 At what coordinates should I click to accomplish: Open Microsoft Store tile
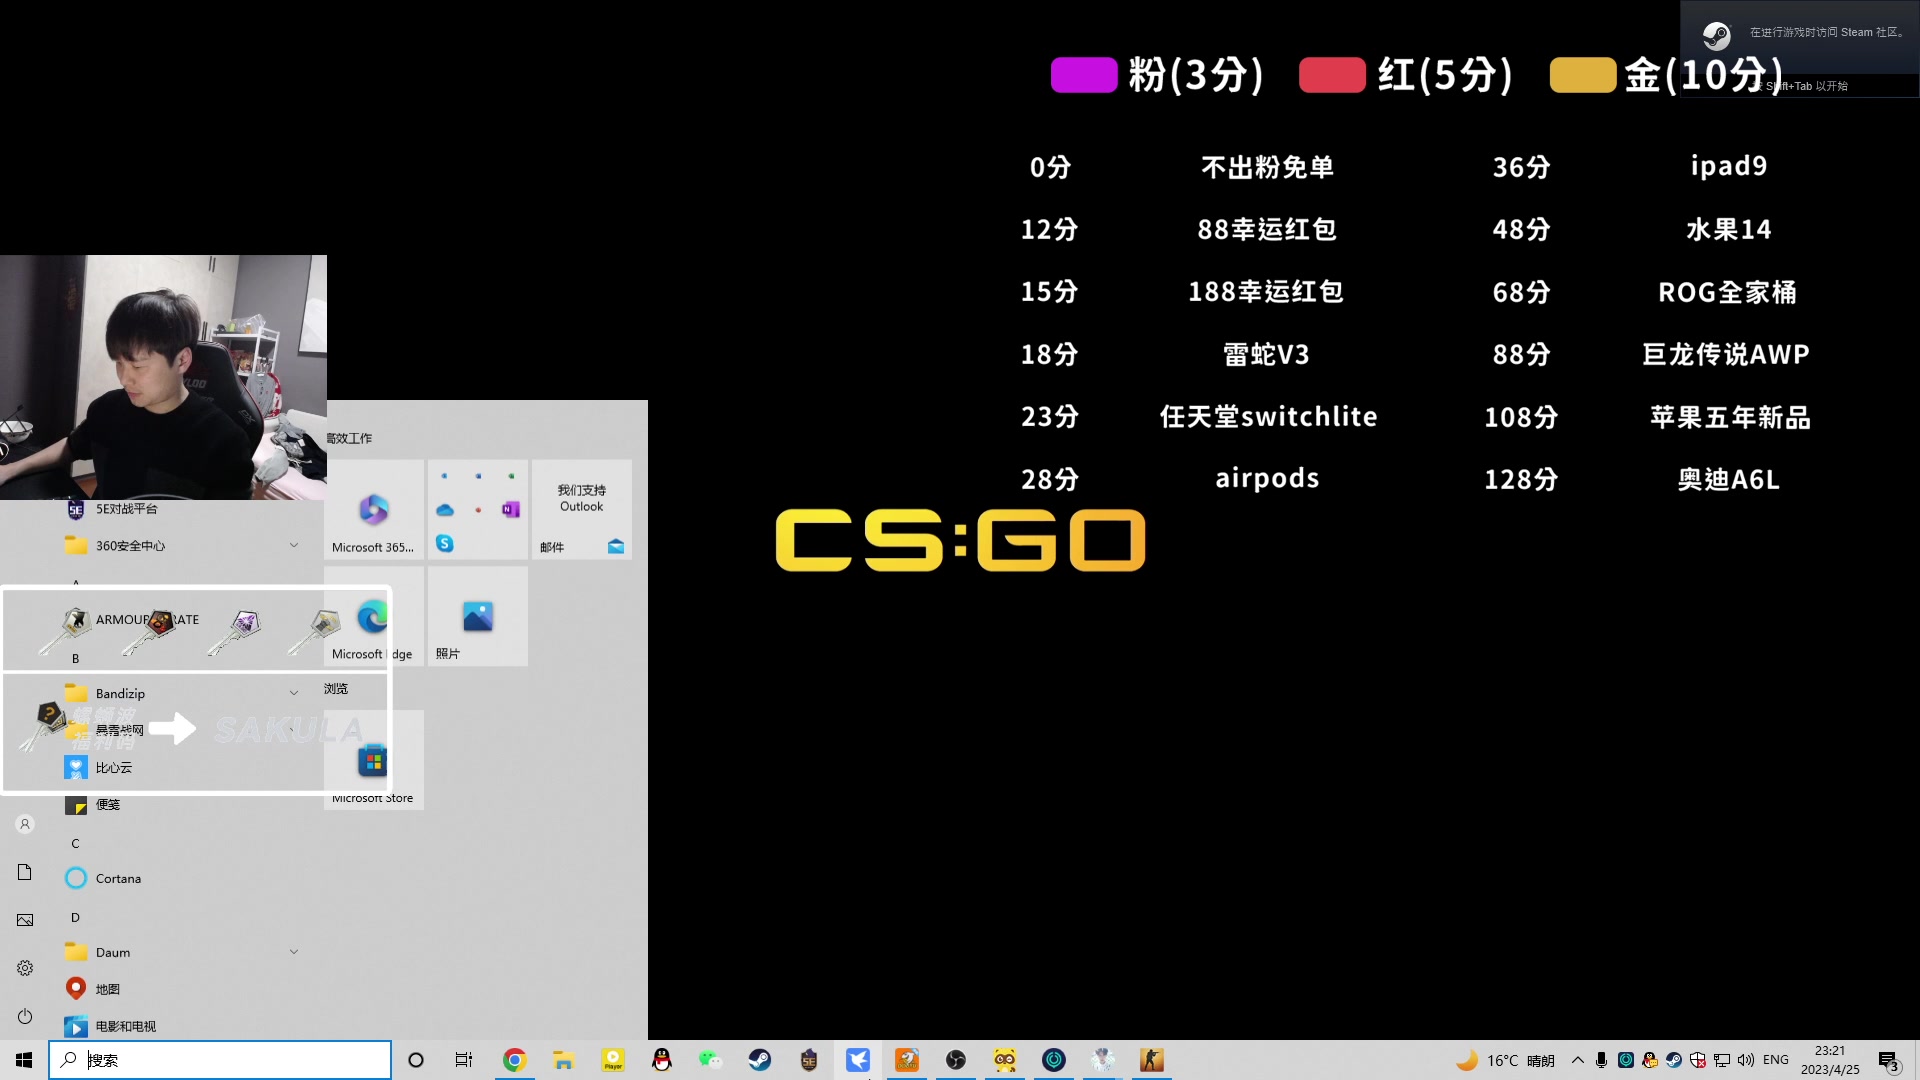pyautogui.click(x=373, y=762)
